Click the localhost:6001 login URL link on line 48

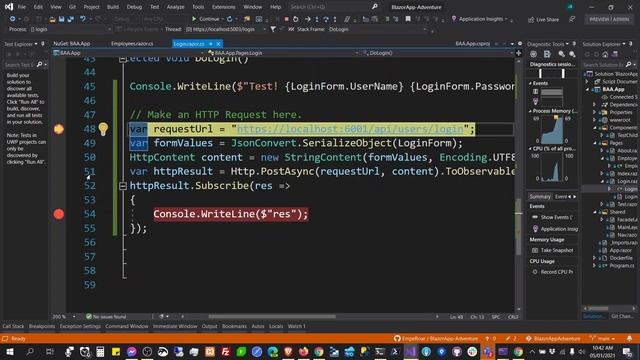click(350, 129)
